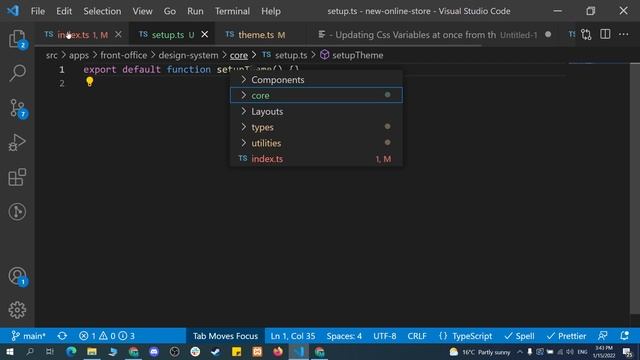The height and width of the screenshot is (360, 640).
Task: Open the Search view in activity bar
Action: (17, 73)
